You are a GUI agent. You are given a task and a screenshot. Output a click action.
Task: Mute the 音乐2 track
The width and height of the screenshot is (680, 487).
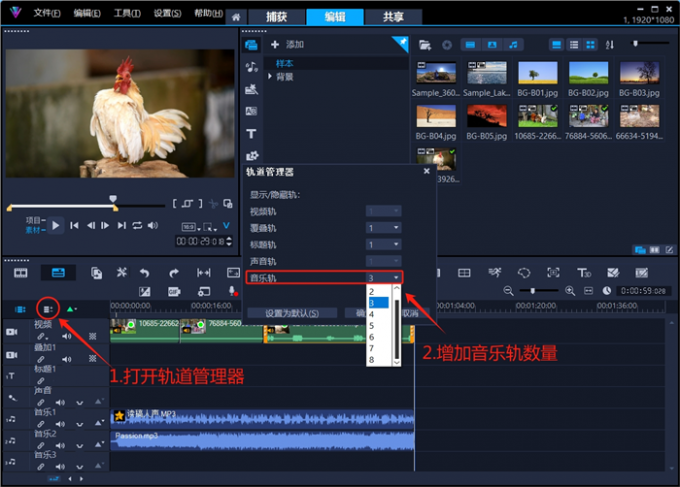(60, 445)
